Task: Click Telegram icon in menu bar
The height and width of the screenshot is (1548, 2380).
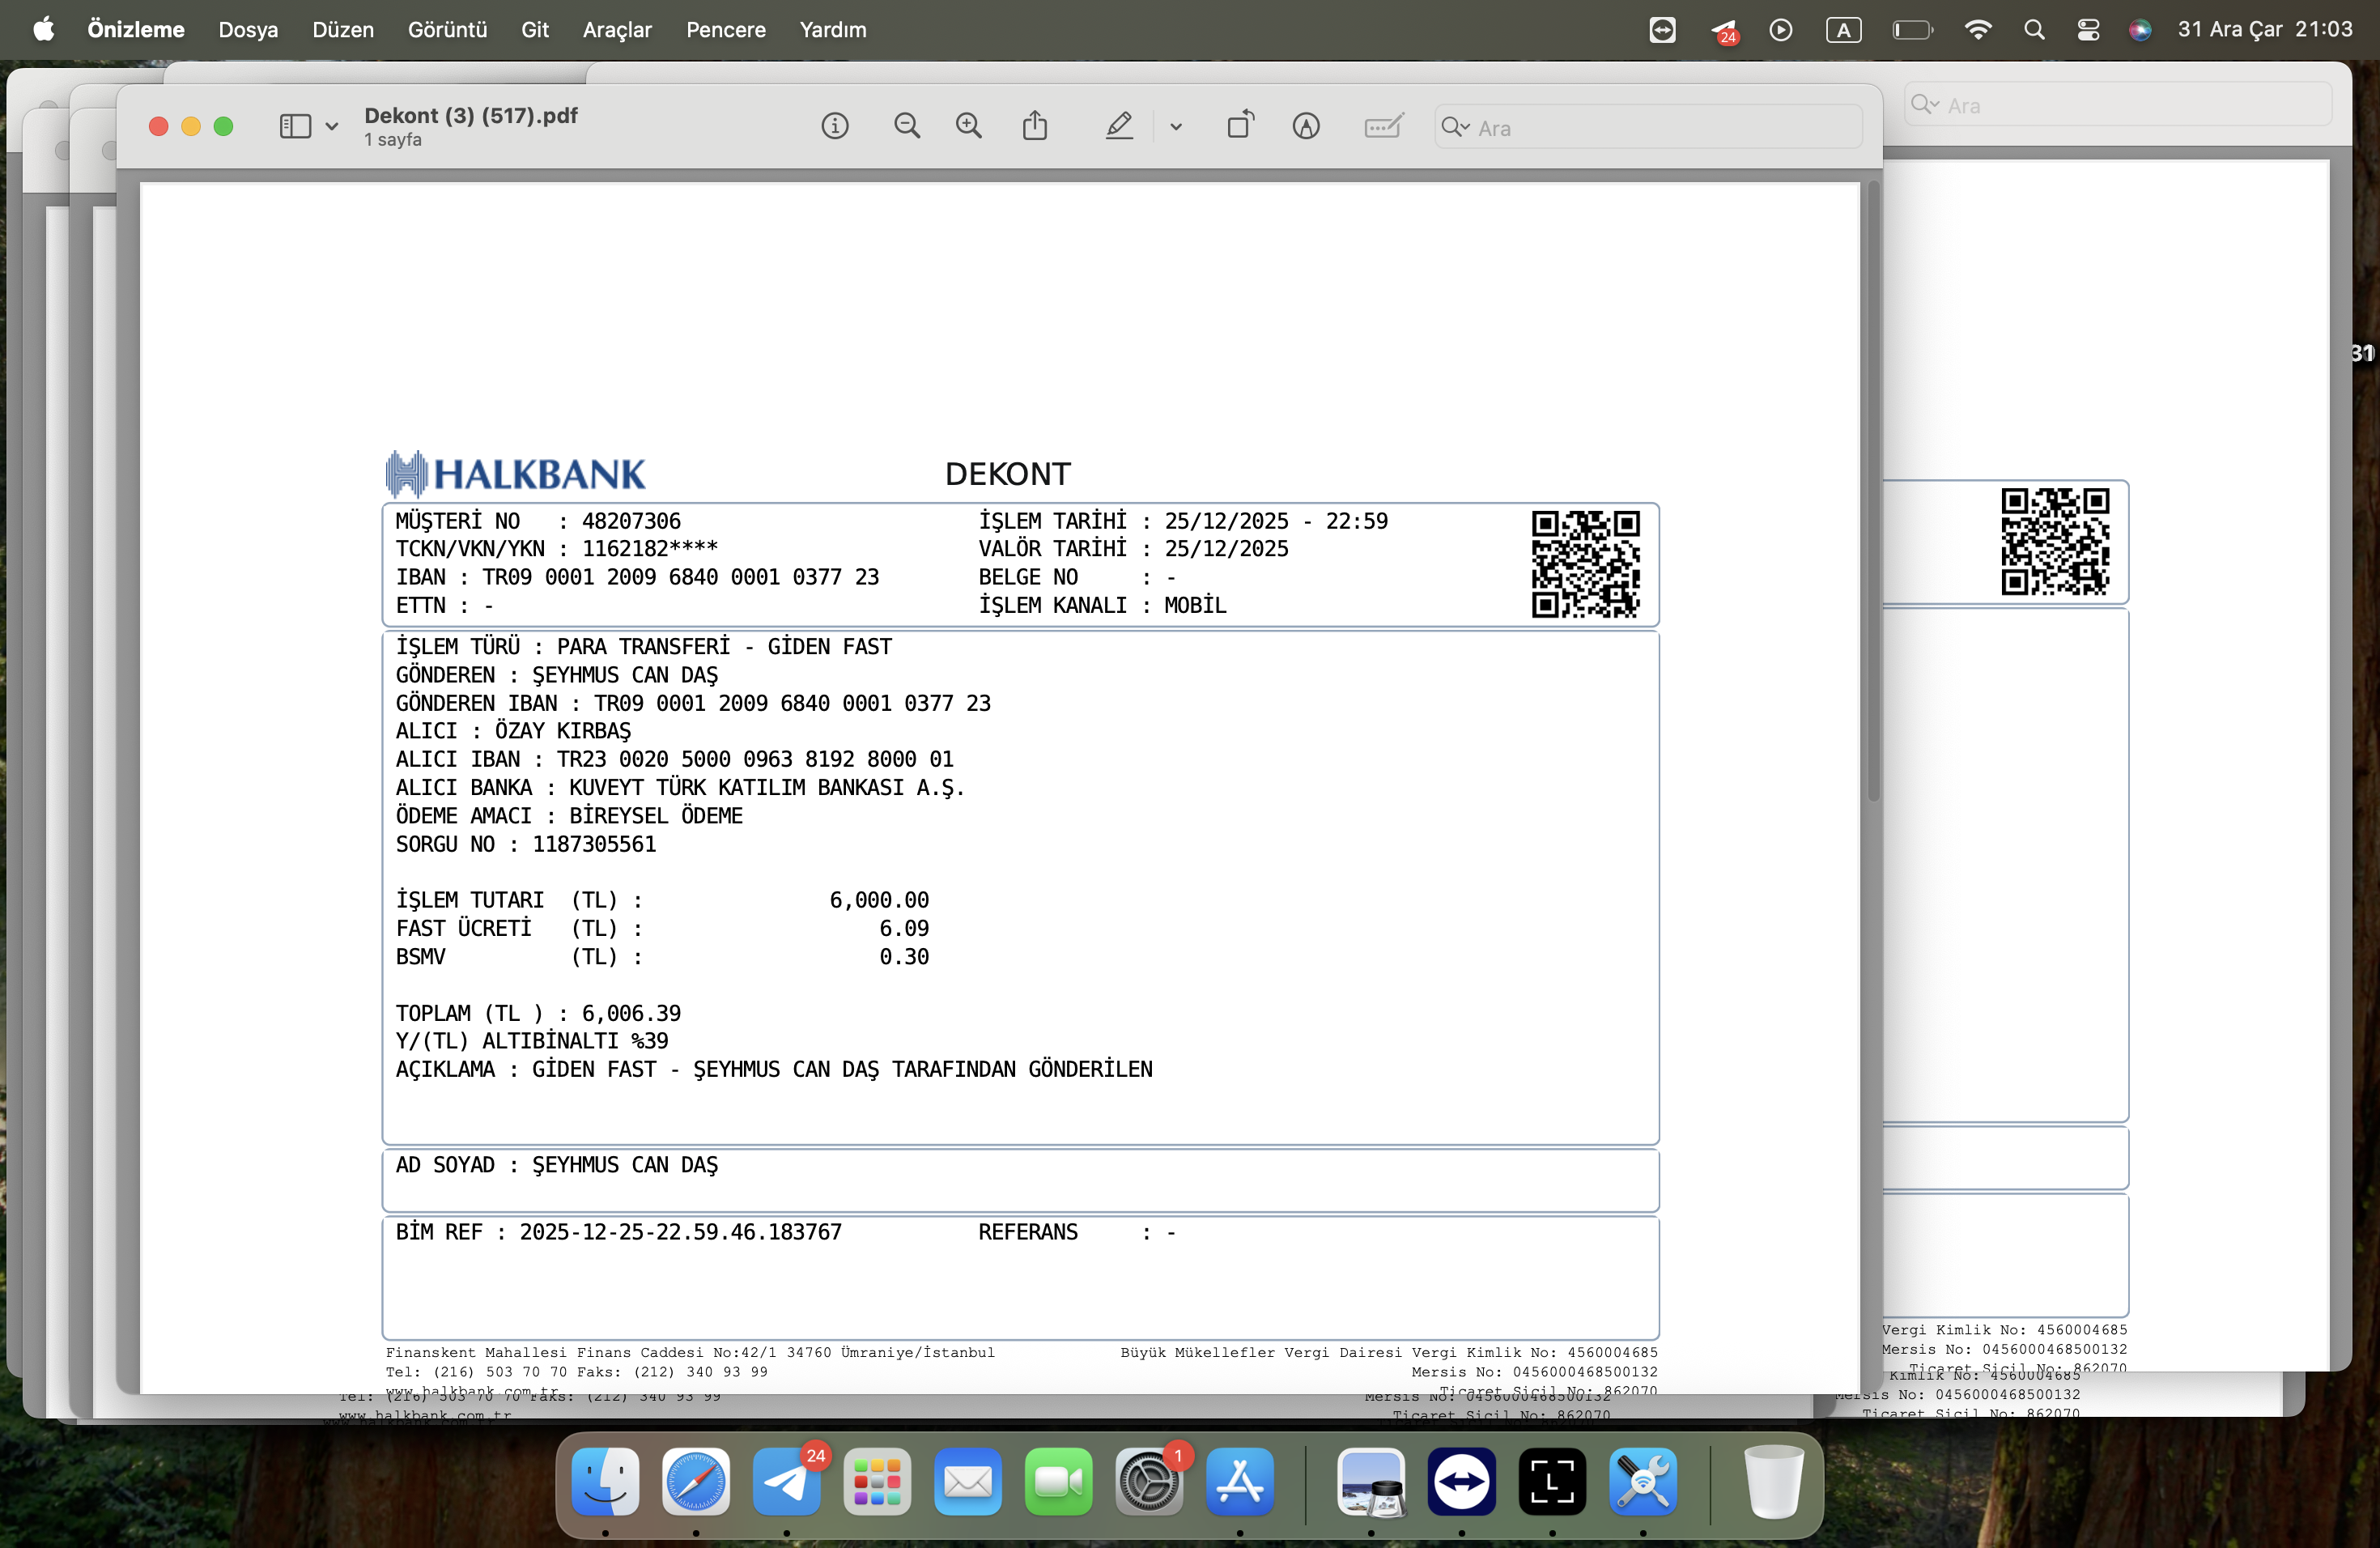Action: [1724, 31]
